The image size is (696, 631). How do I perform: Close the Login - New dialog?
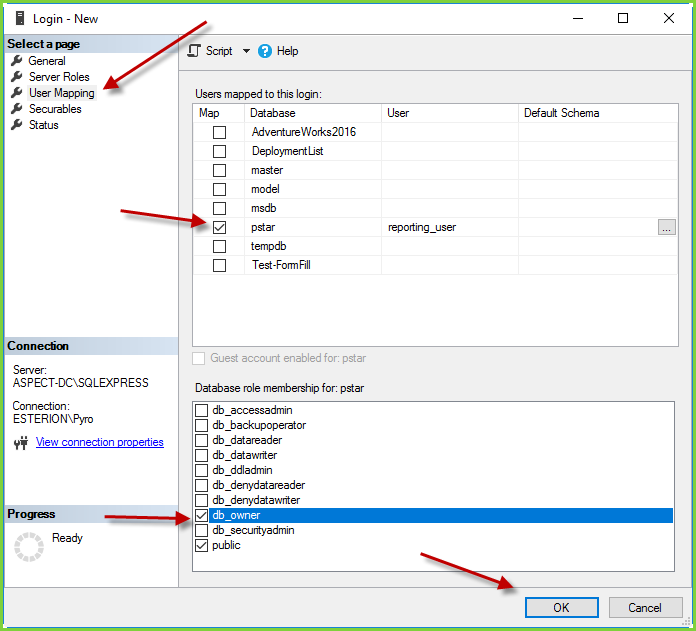pyautogui.click(x=669, y=19)
